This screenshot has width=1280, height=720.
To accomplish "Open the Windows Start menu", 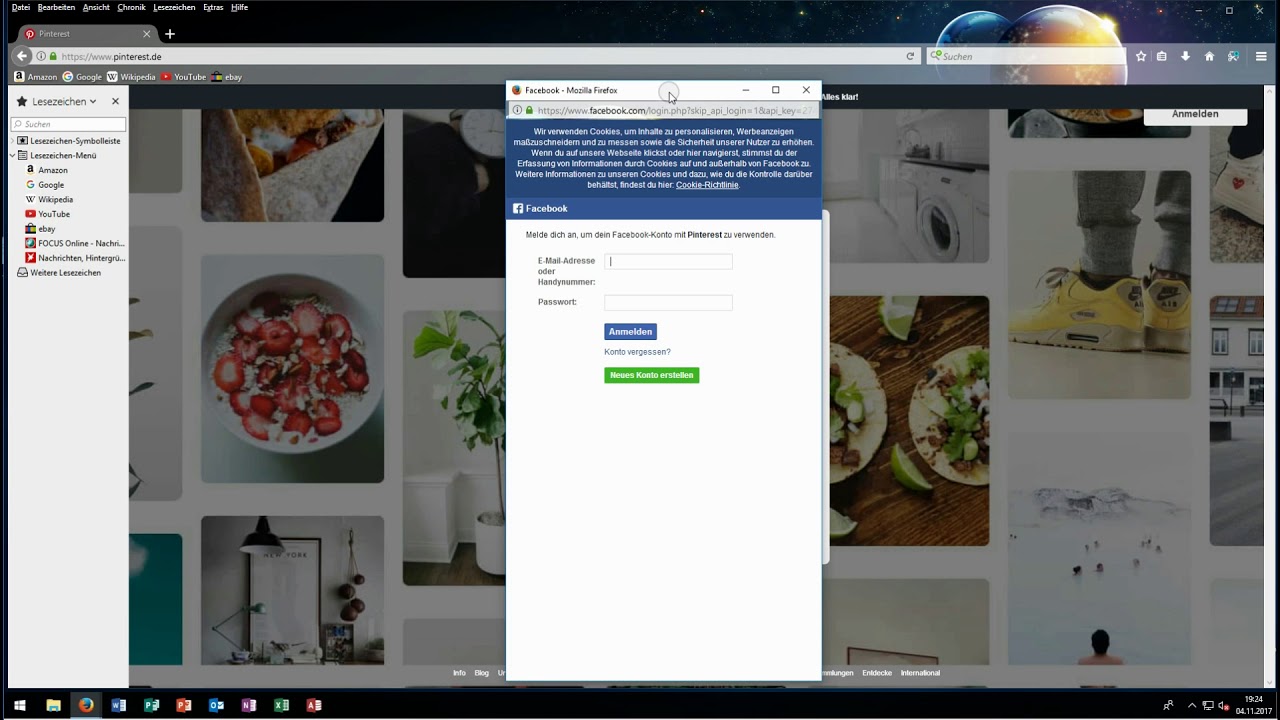I will tap(20, 705).
